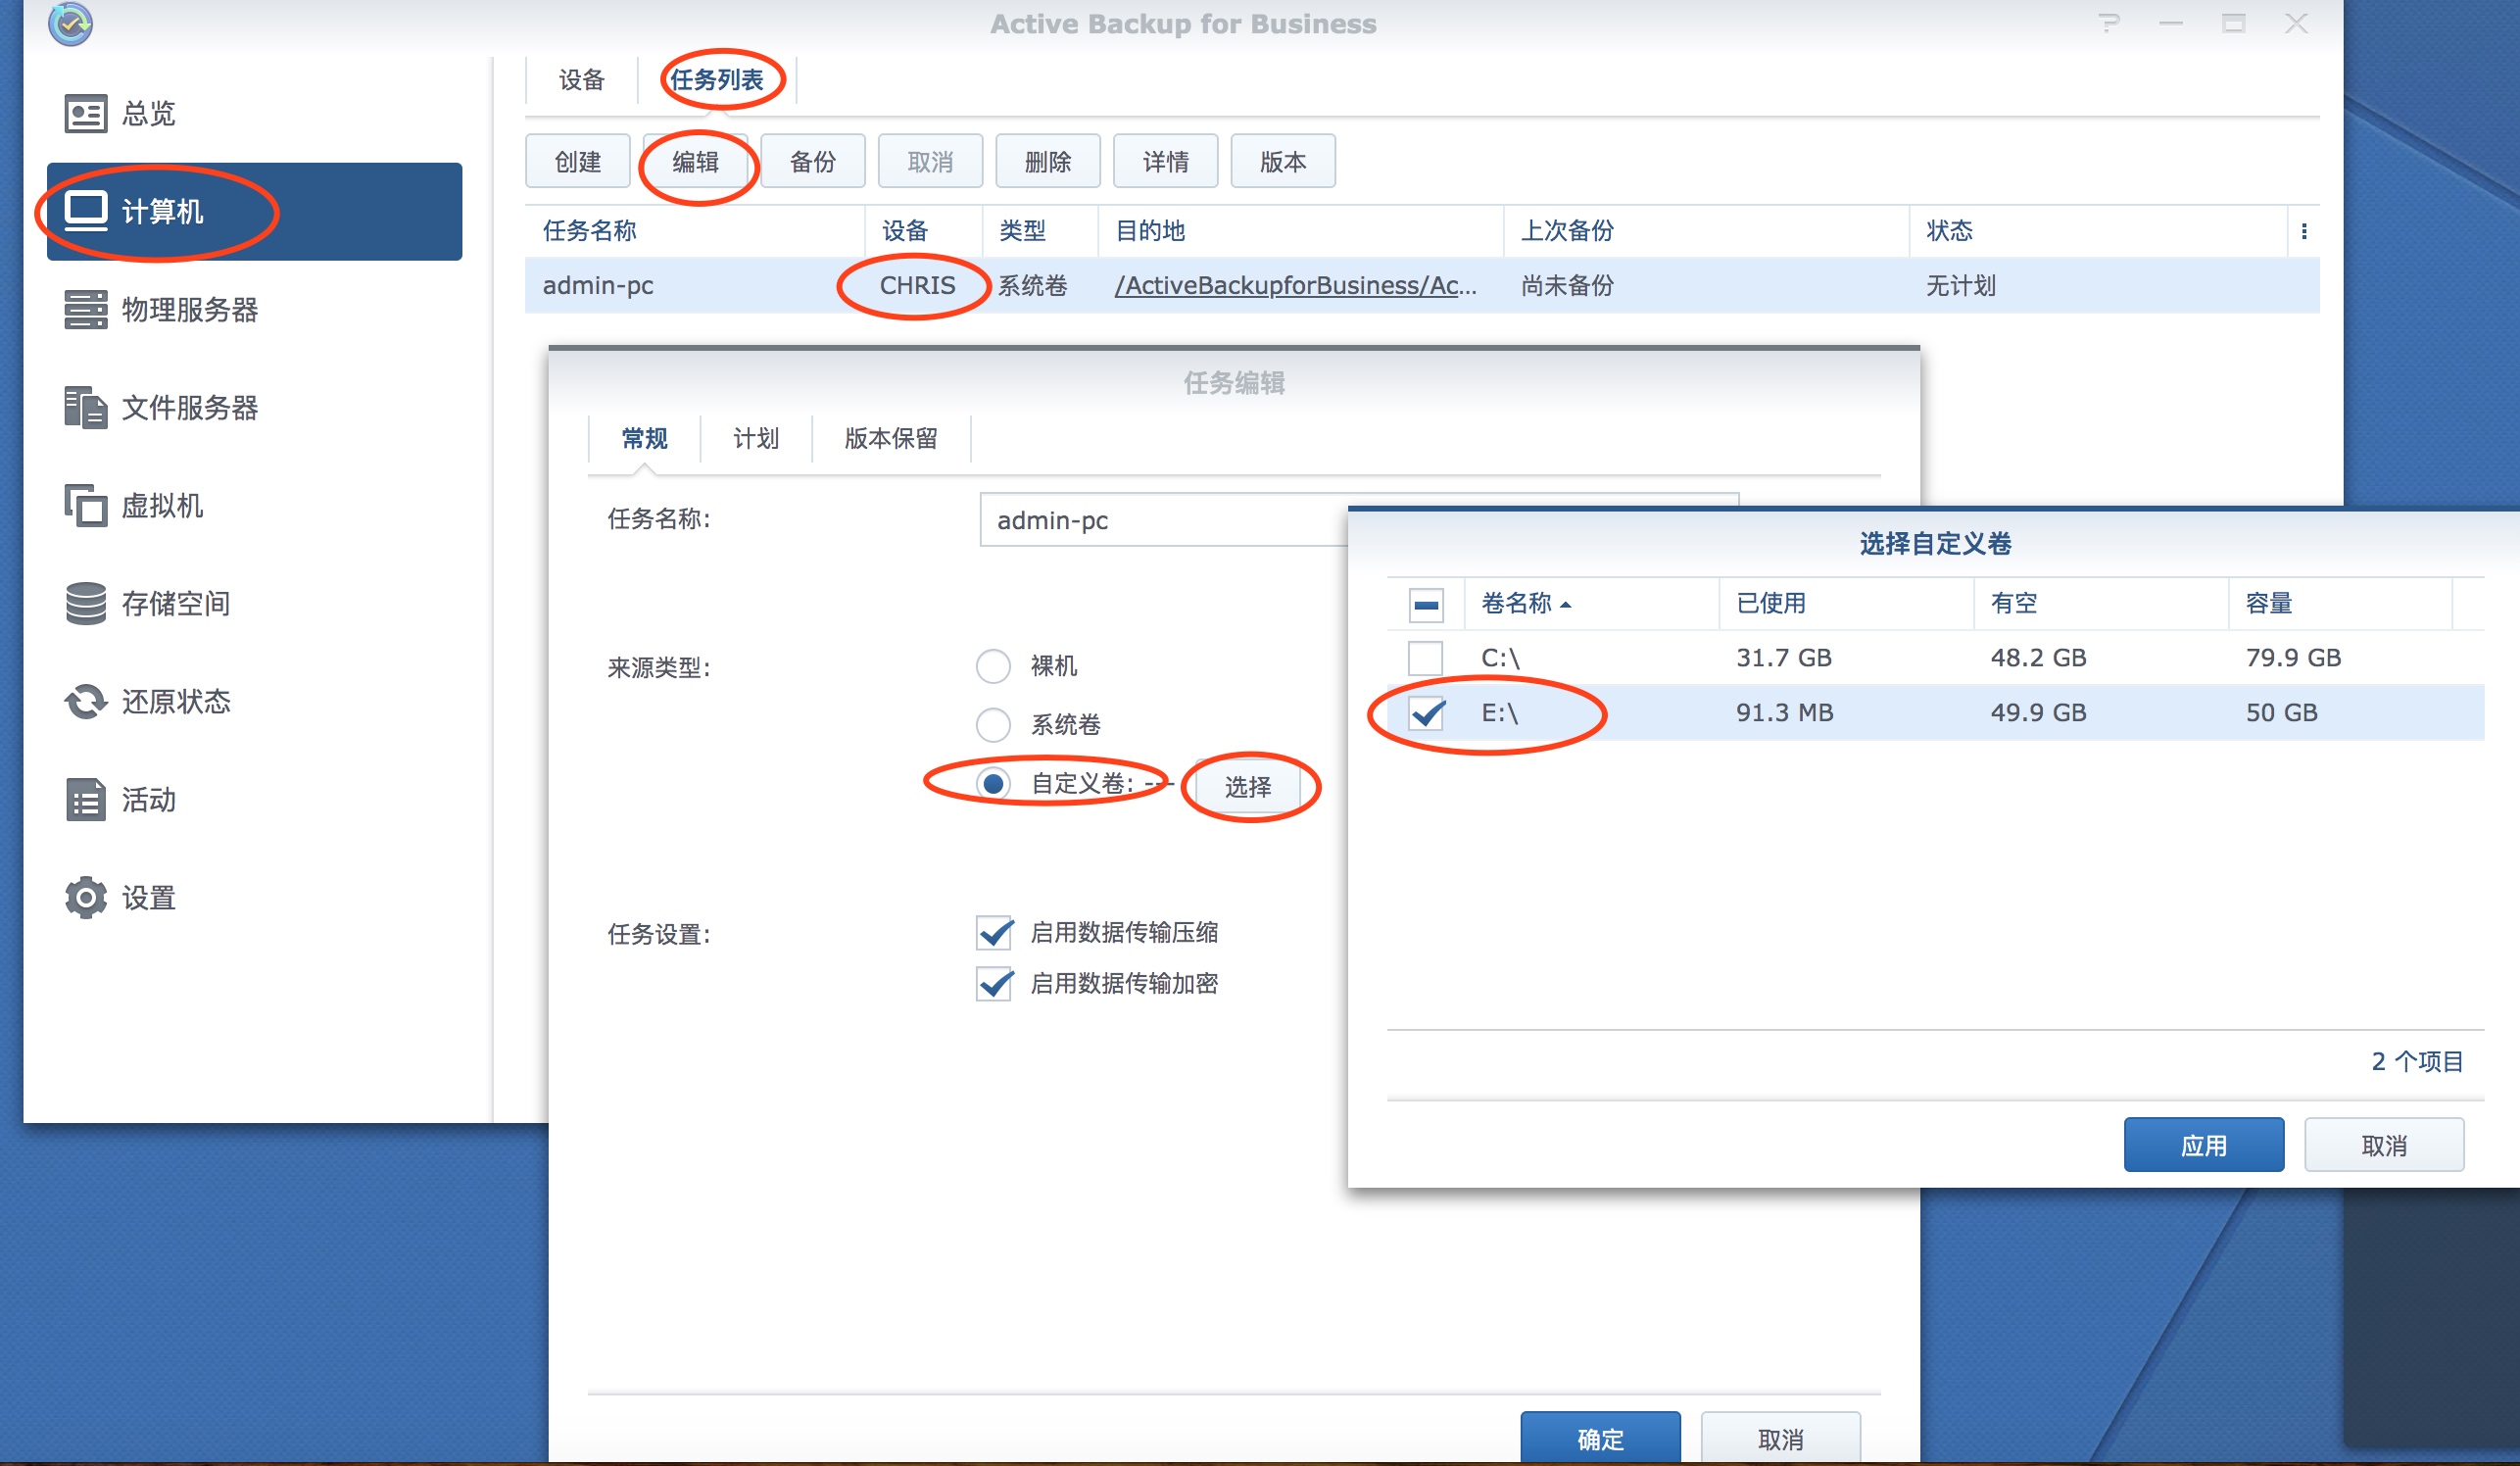
Task: Select the 自定义卷 custom volume radio option
Action: click(993, 784)
